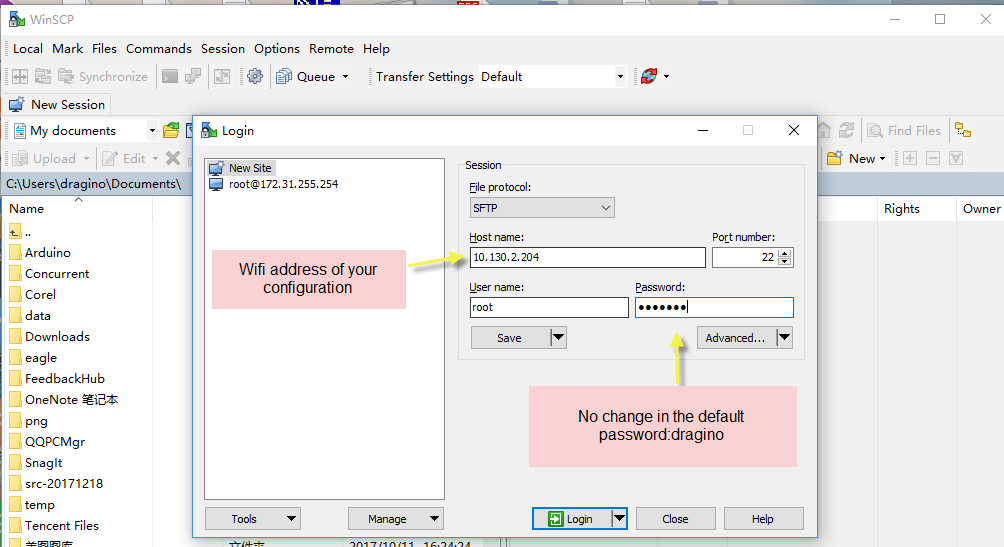Click the Delete X icon in local toolbar

173,158
